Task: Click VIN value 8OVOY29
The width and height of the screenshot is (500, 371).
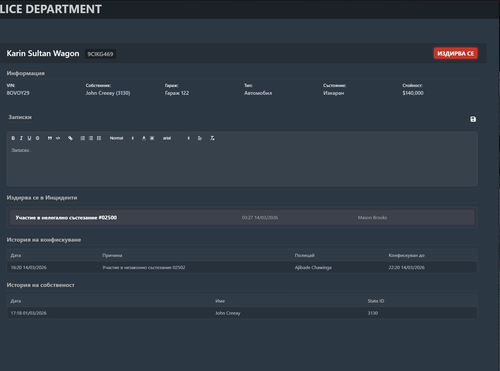Action: tap(18, 93)
